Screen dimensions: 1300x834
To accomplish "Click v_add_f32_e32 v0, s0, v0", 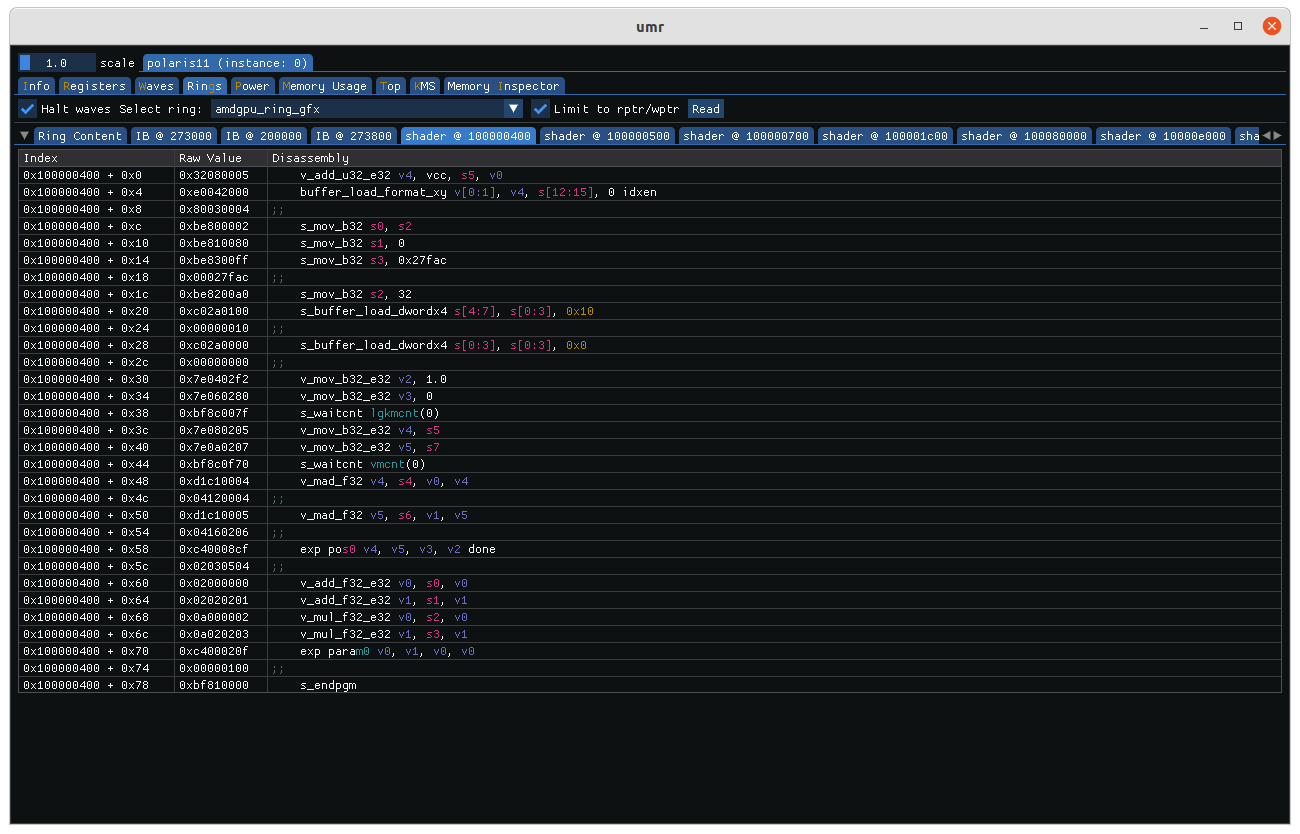I will click(384, 583).
